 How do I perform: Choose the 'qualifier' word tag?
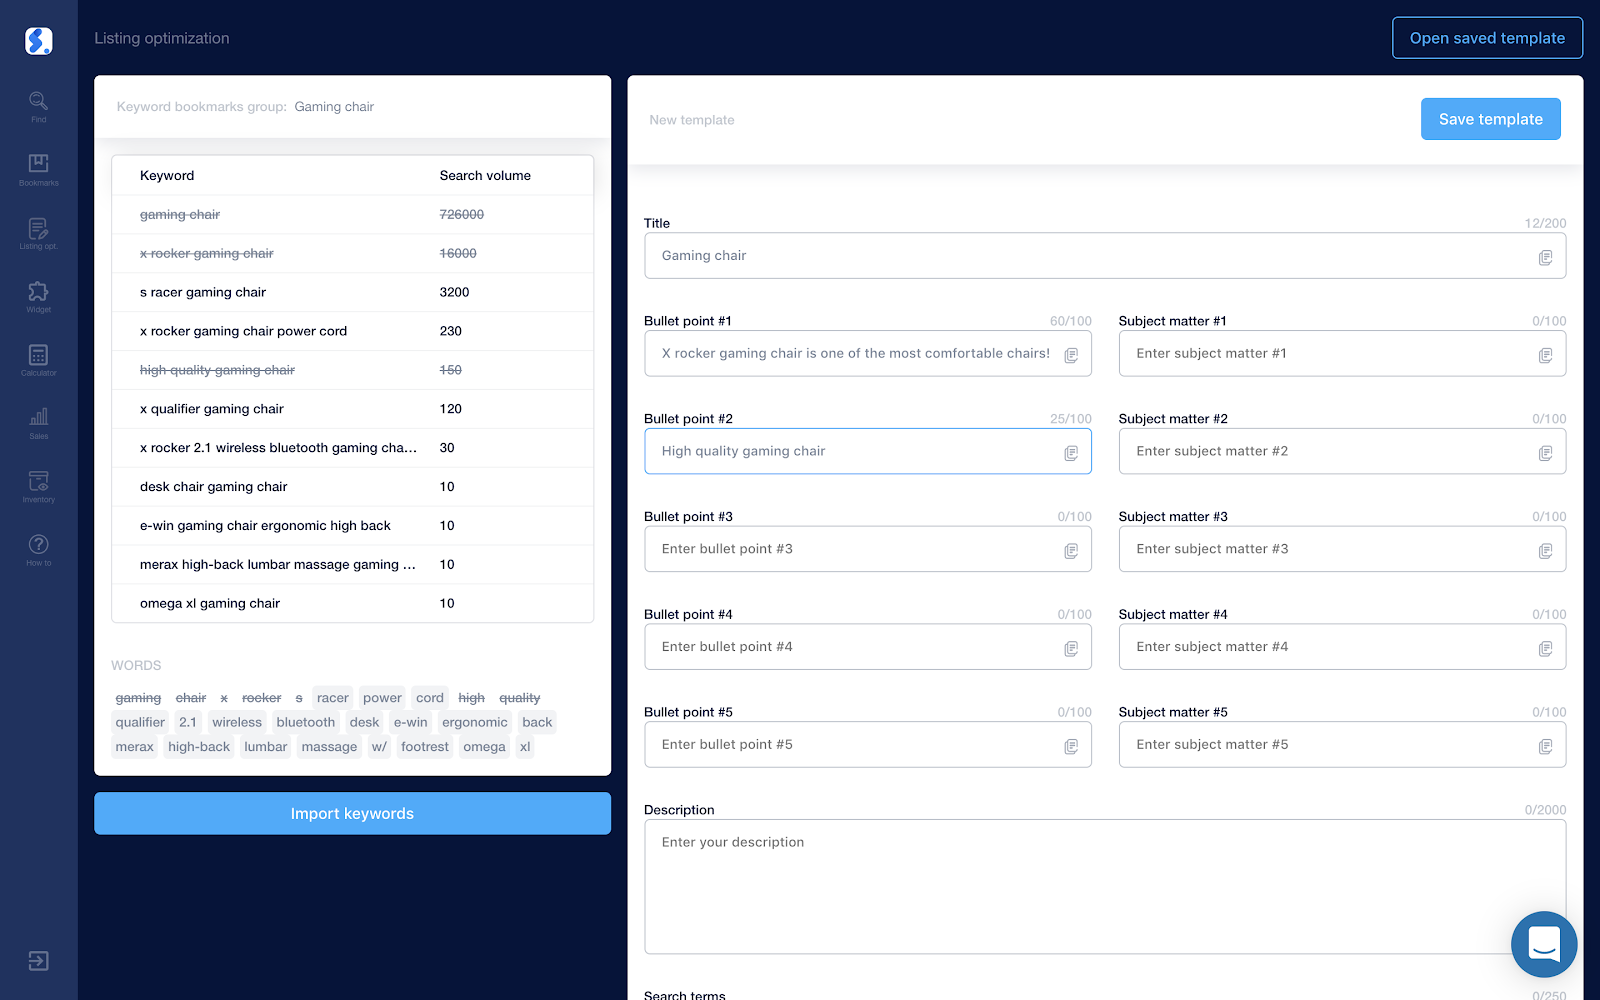click(140, 722)
